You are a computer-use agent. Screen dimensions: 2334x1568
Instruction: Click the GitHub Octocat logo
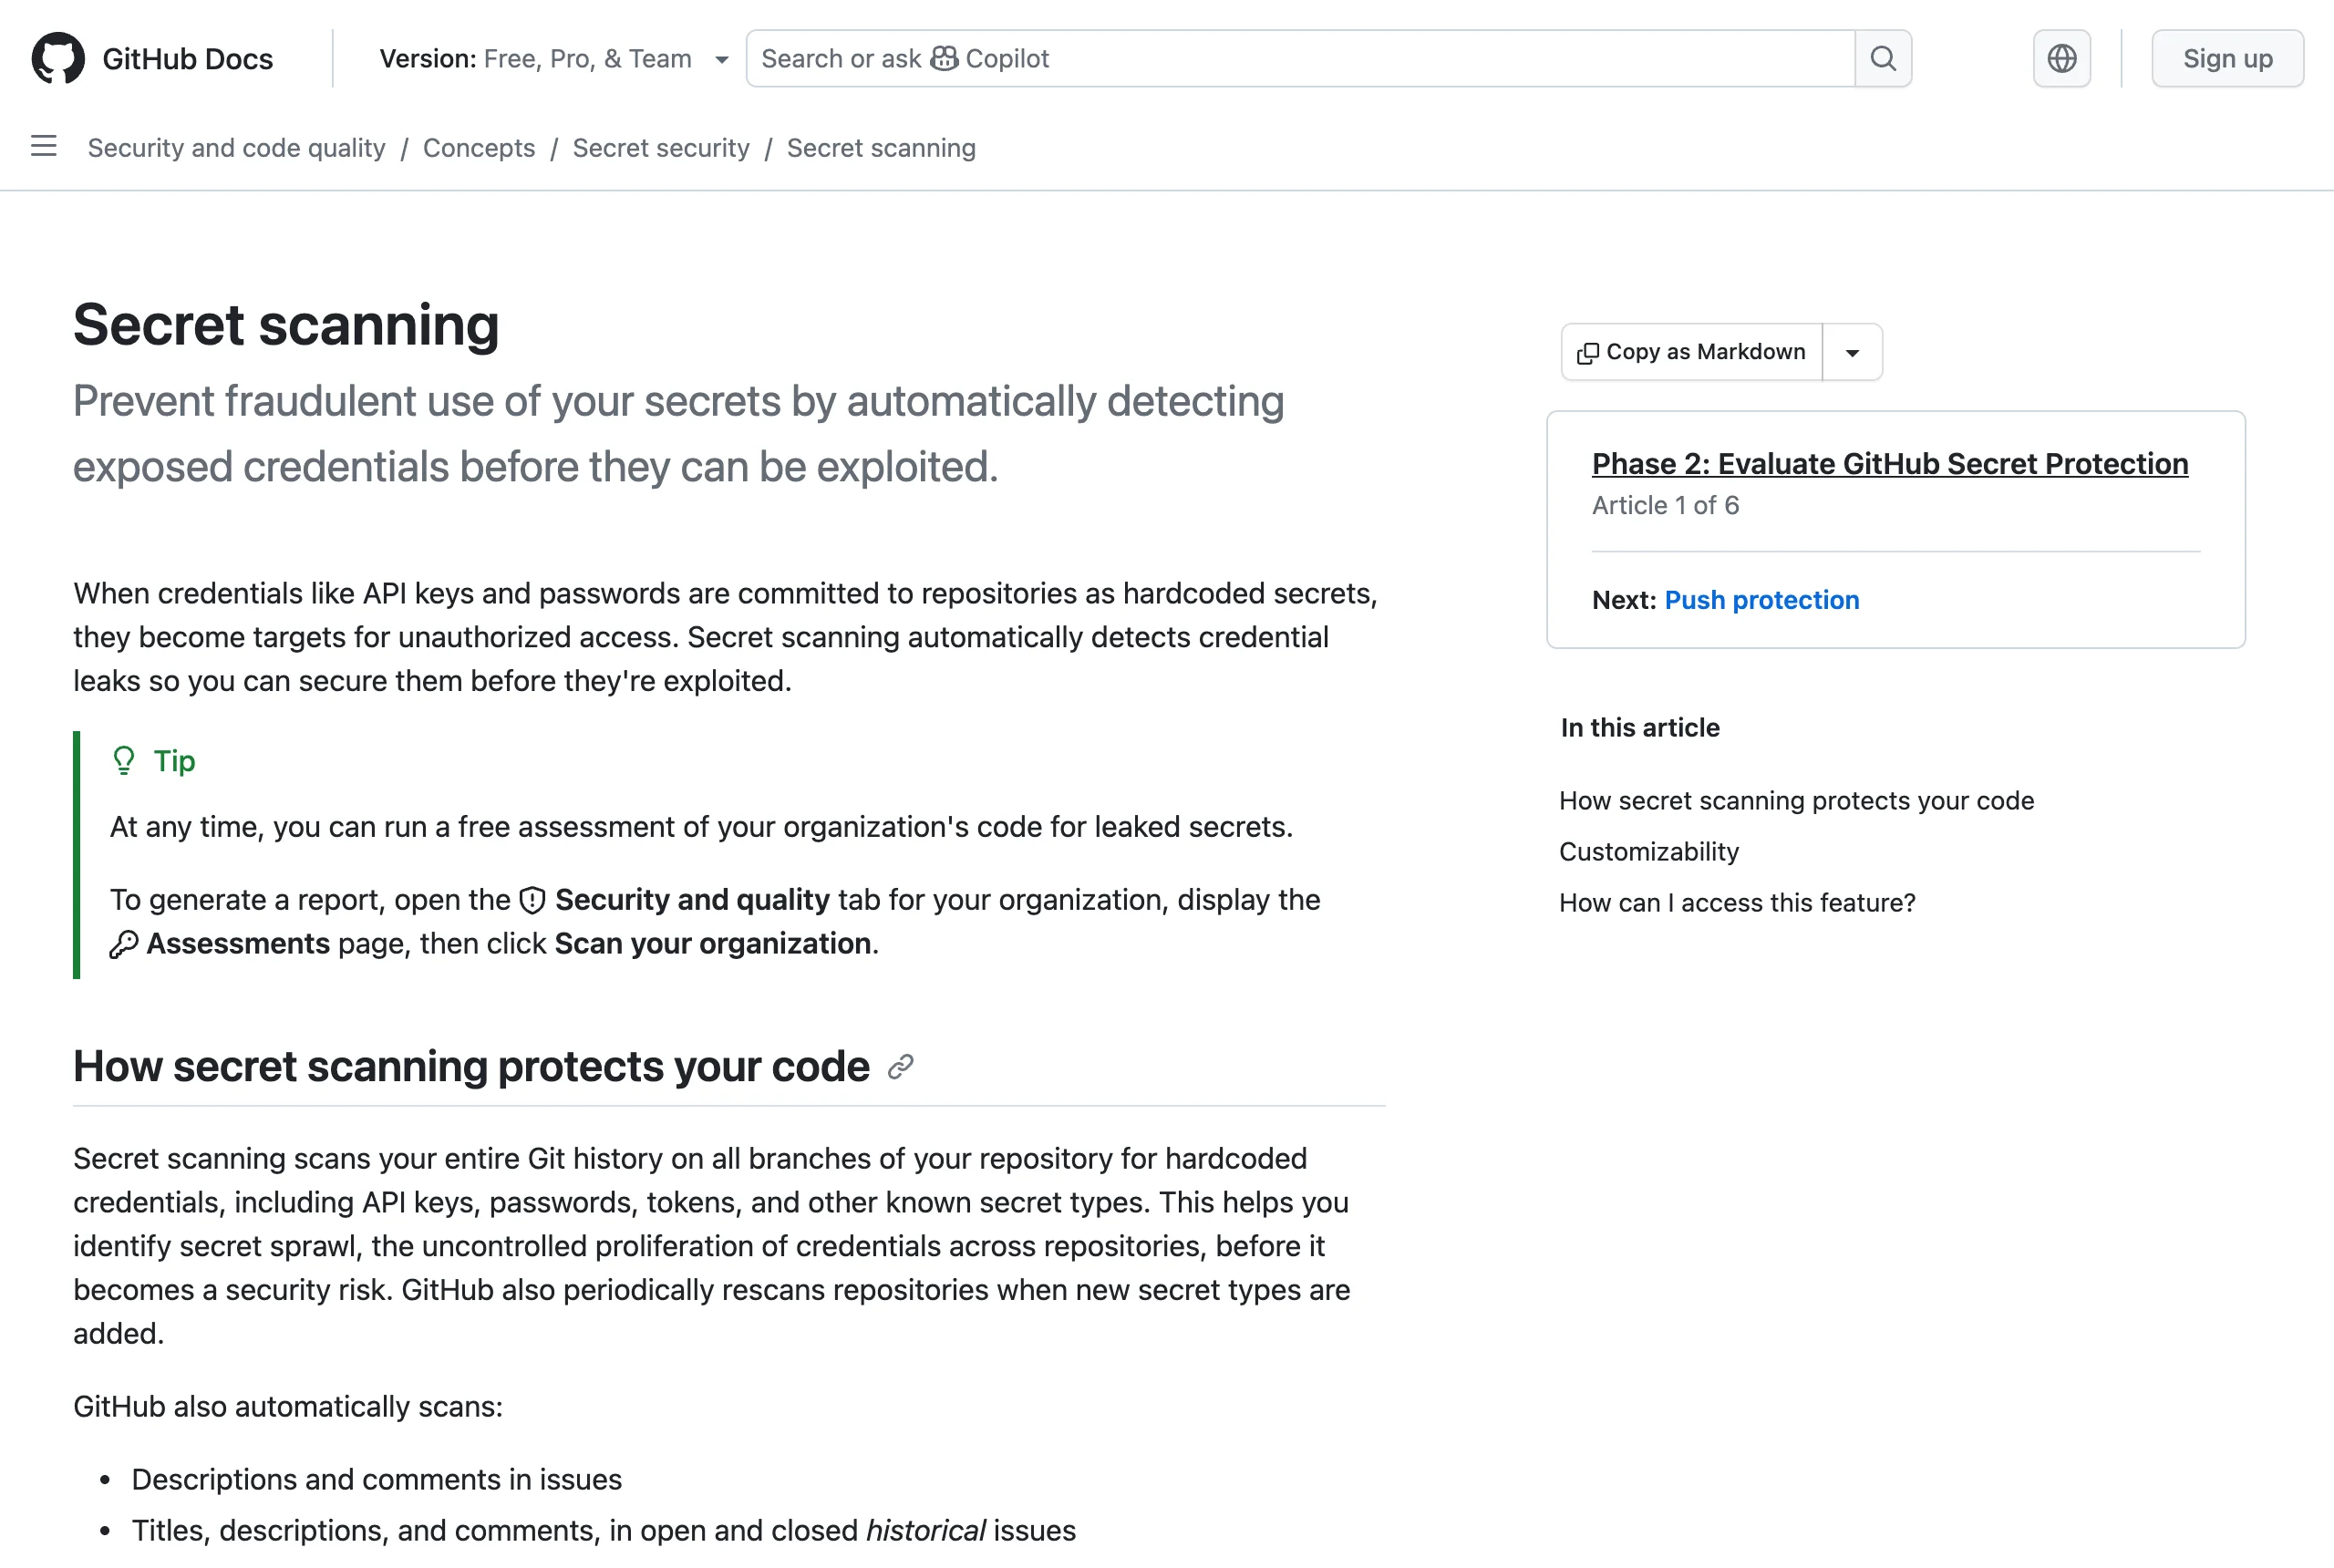(58, 58)
